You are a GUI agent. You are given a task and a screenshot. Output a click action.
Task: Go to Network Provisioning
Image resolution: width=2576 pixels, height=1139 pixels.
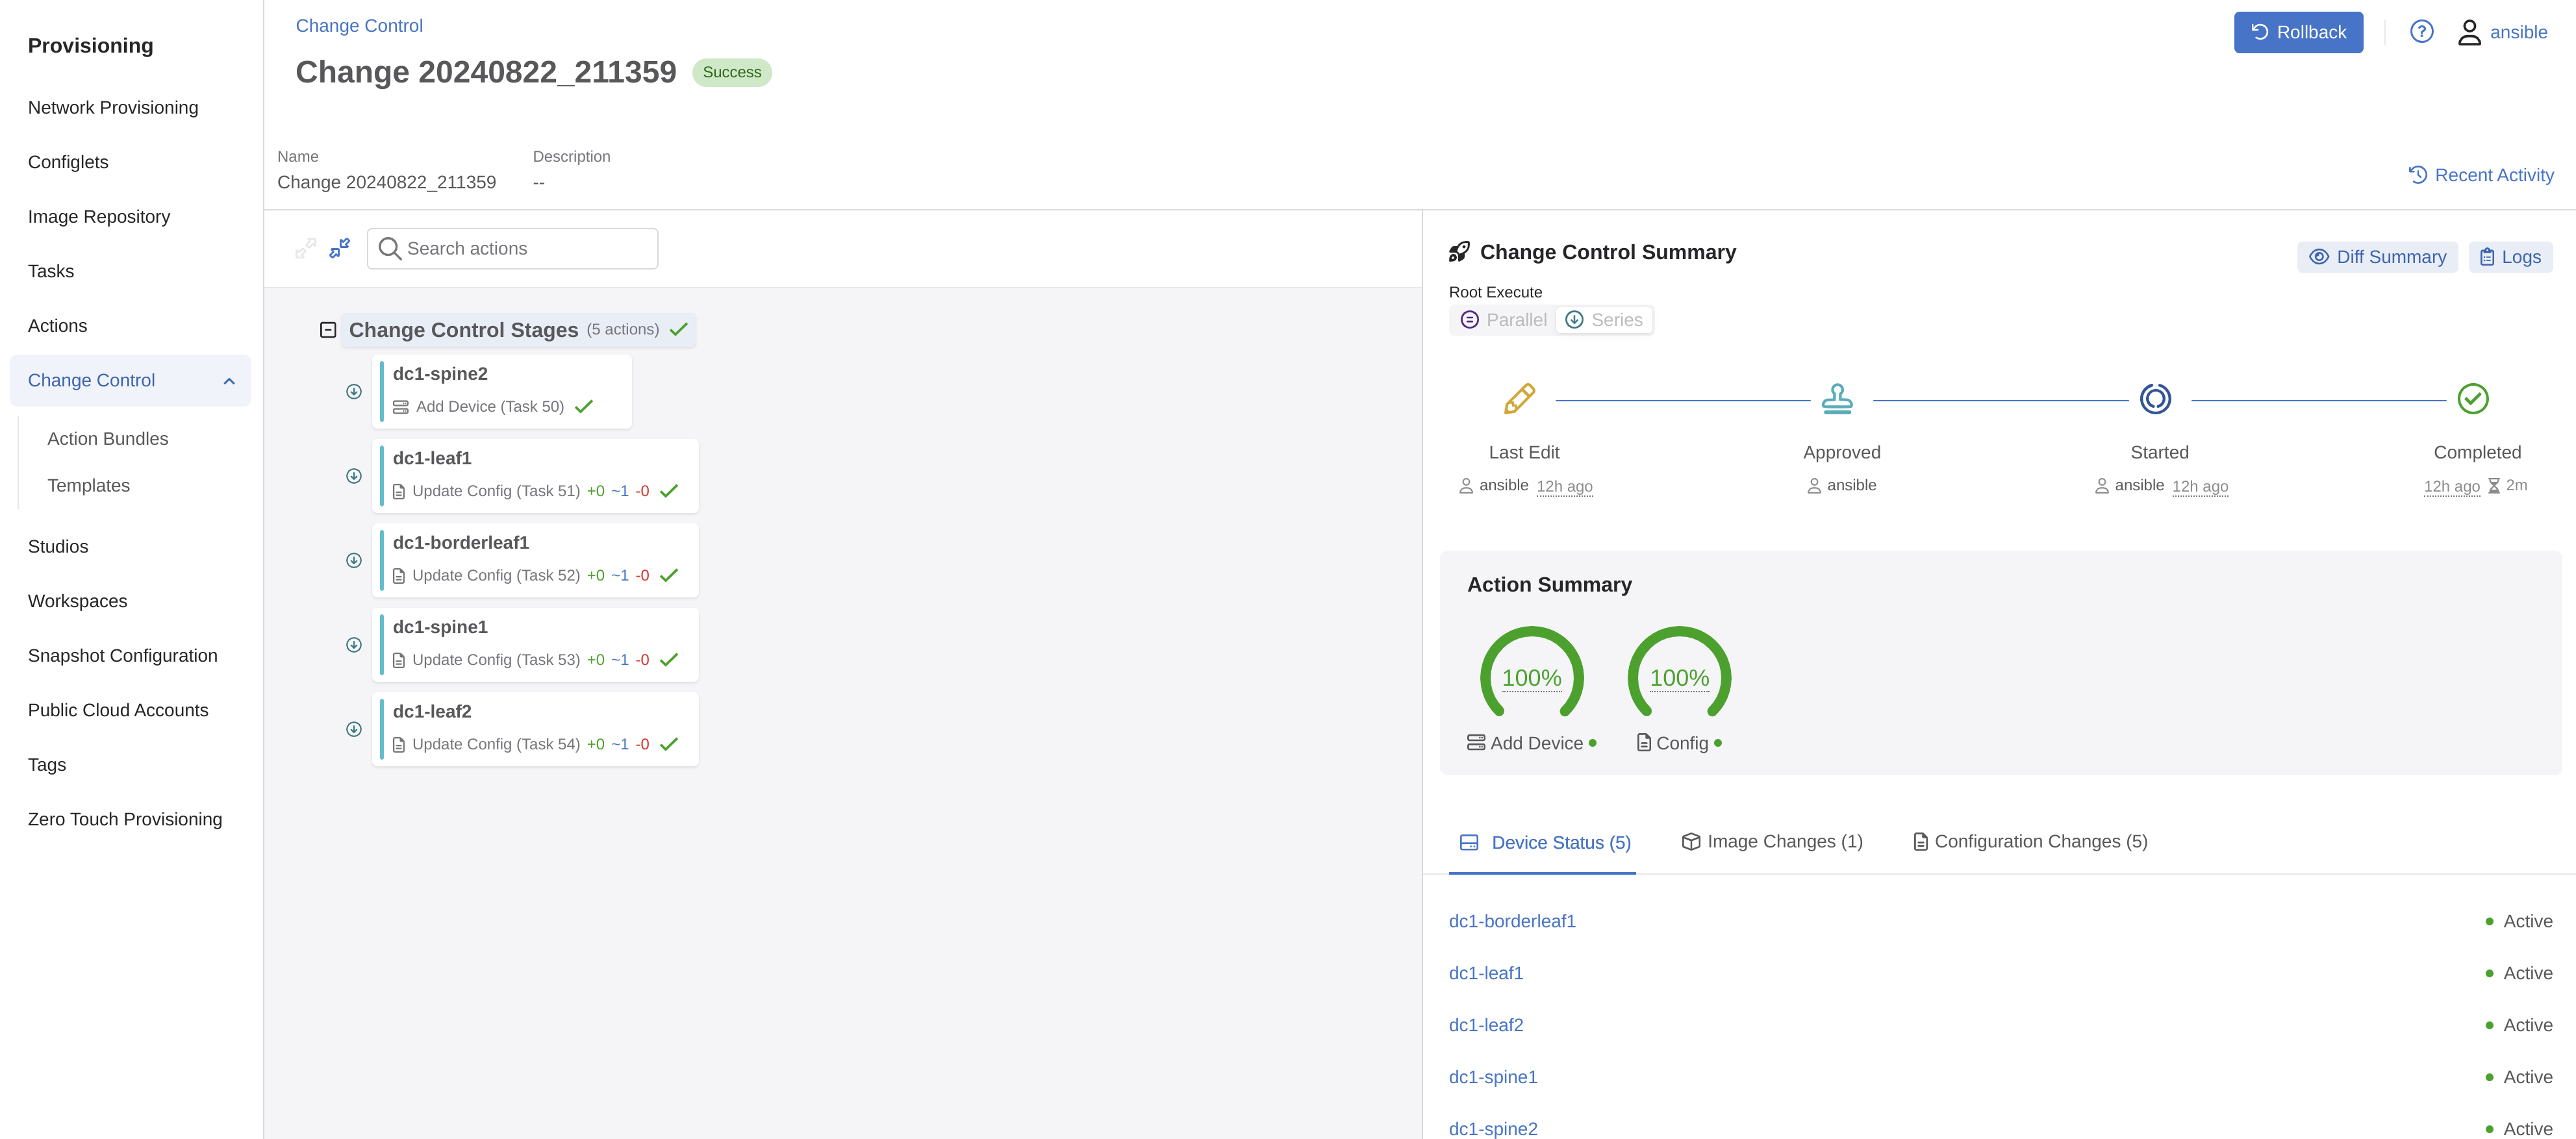coord(113,108)
